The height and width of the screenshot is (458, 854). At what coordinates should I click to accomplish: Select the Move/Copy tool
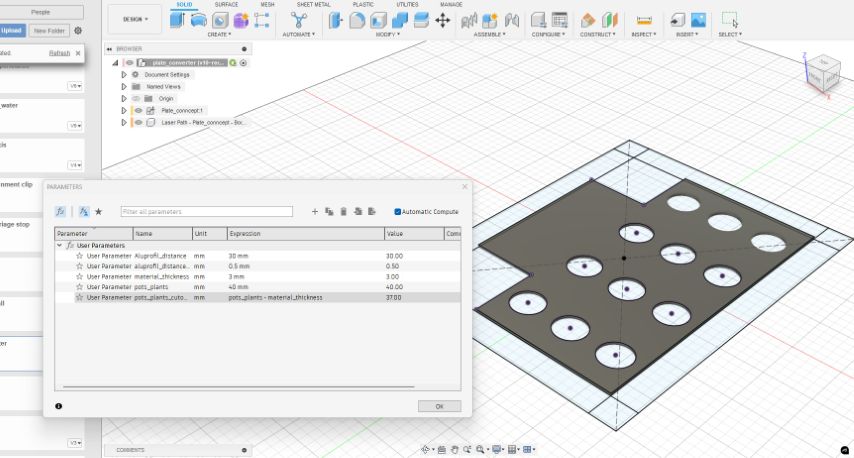pyautogui.click(x=442, y=21)
